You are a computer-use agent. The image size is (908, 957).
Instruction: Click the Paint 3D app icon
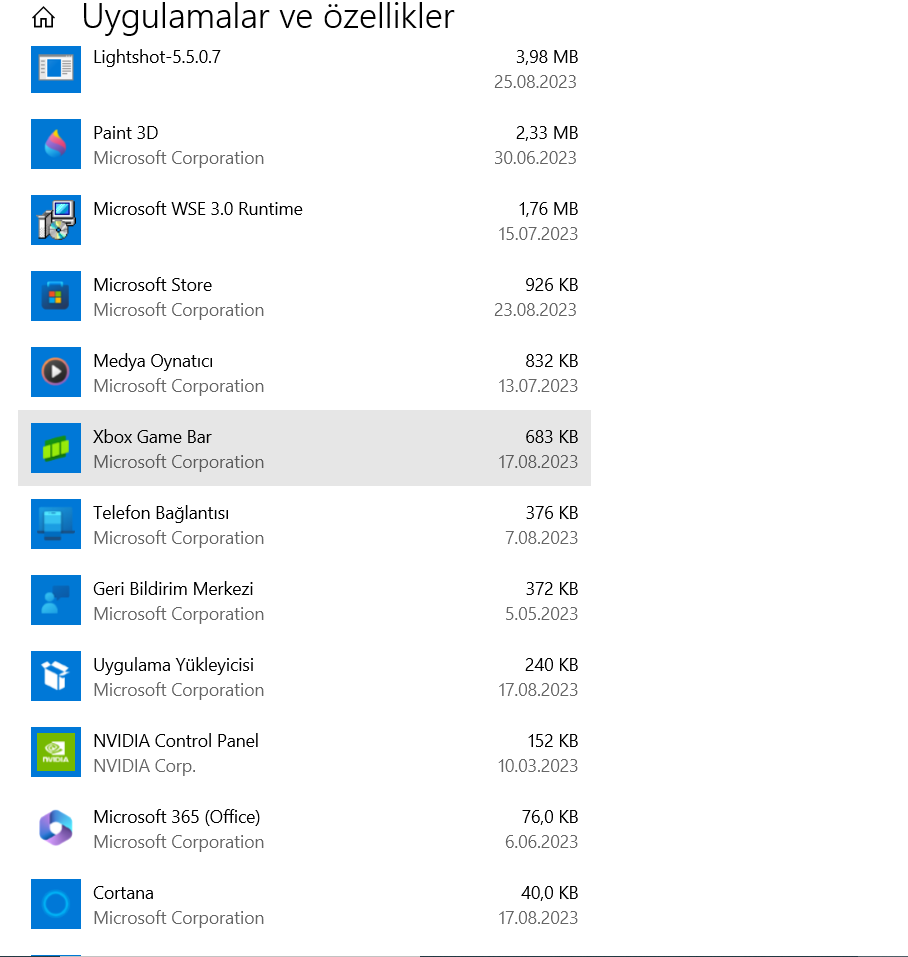(x=56, y=144)
